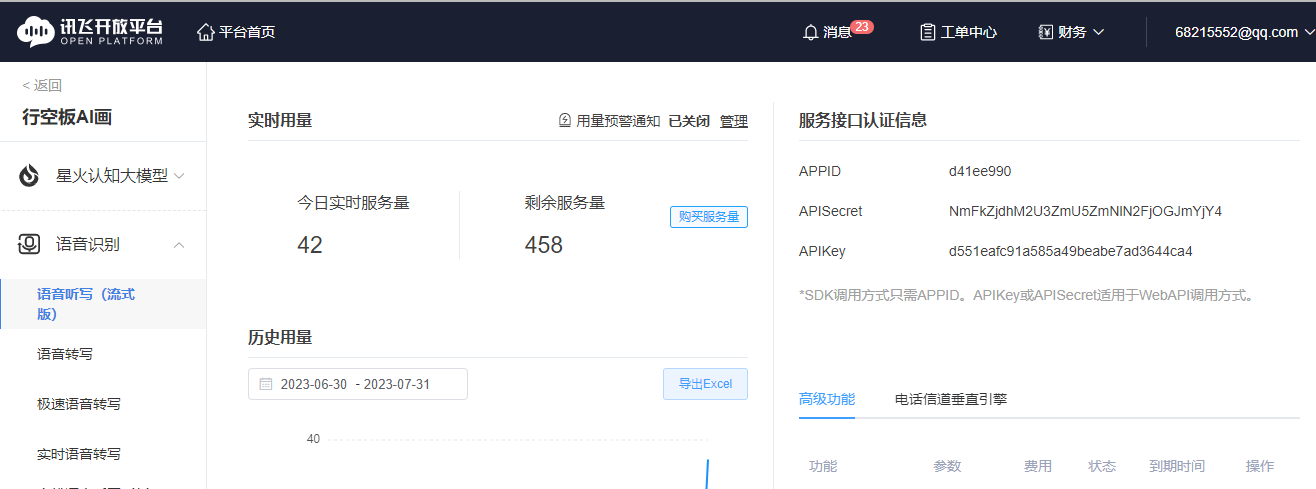Click the 历史用量 heading

click(x=280, y=338)
